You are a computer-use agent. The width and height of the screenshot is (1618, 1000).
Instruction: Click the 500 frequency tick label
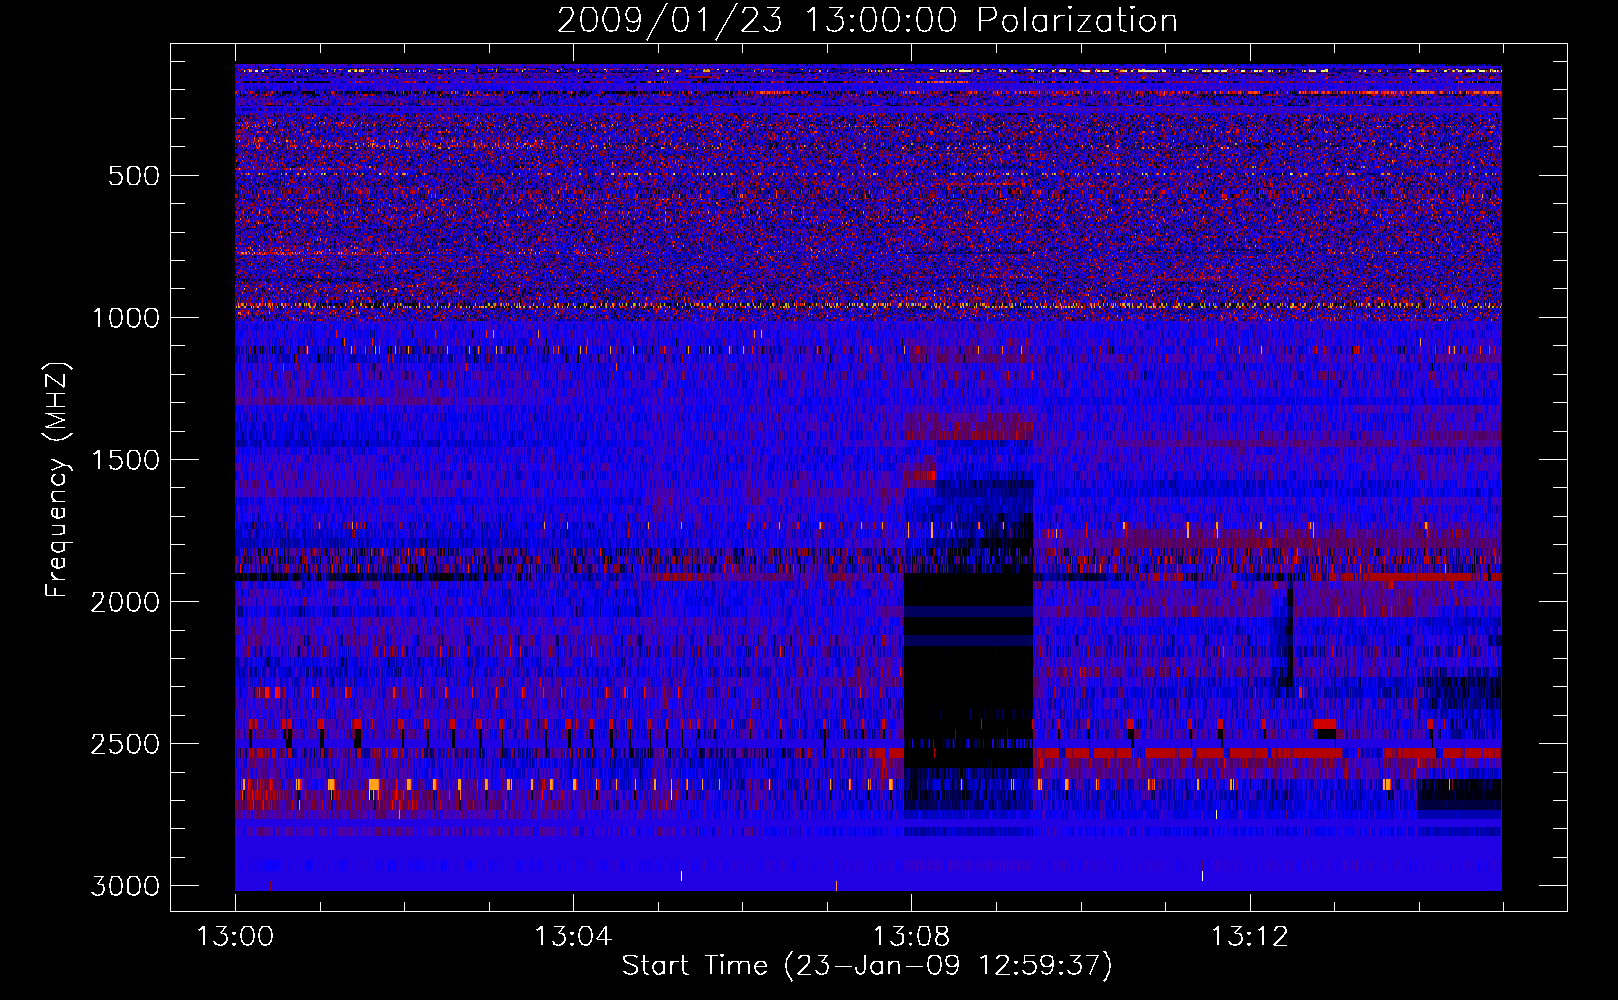click(x=134, y=176)
